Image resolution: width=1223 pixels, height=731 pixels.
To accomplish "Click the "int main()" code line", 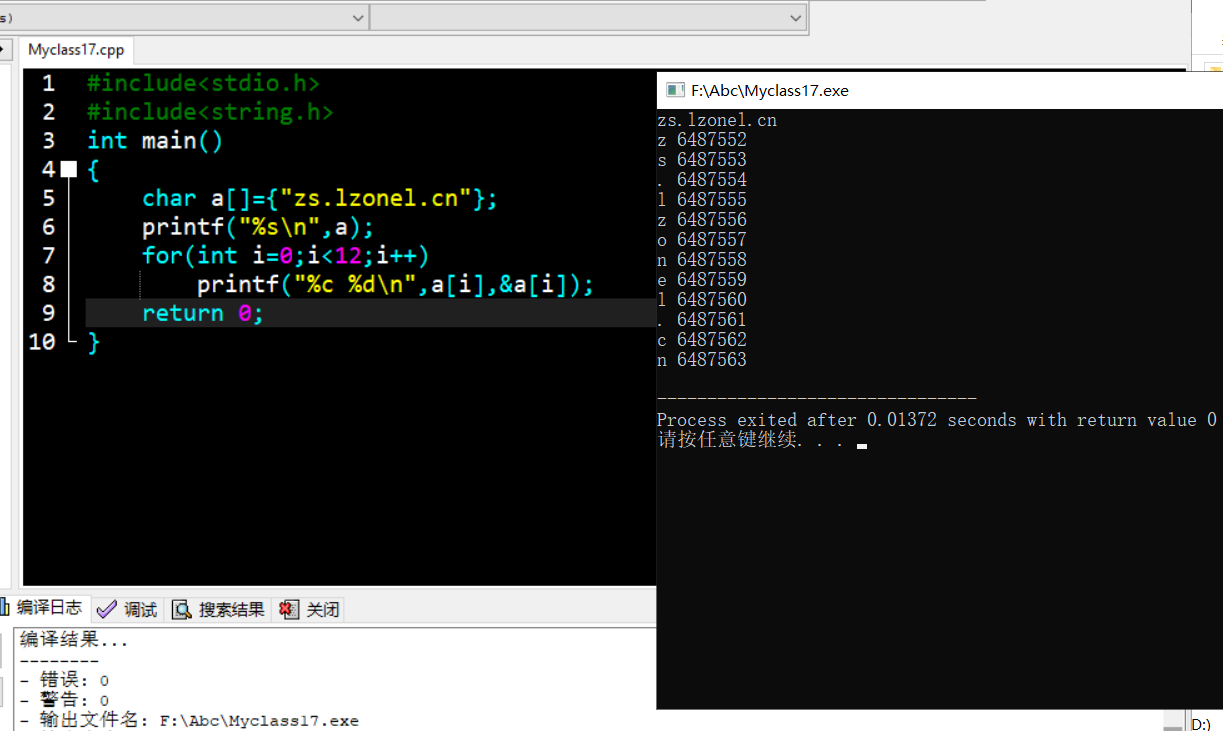I will pos(155,141).
